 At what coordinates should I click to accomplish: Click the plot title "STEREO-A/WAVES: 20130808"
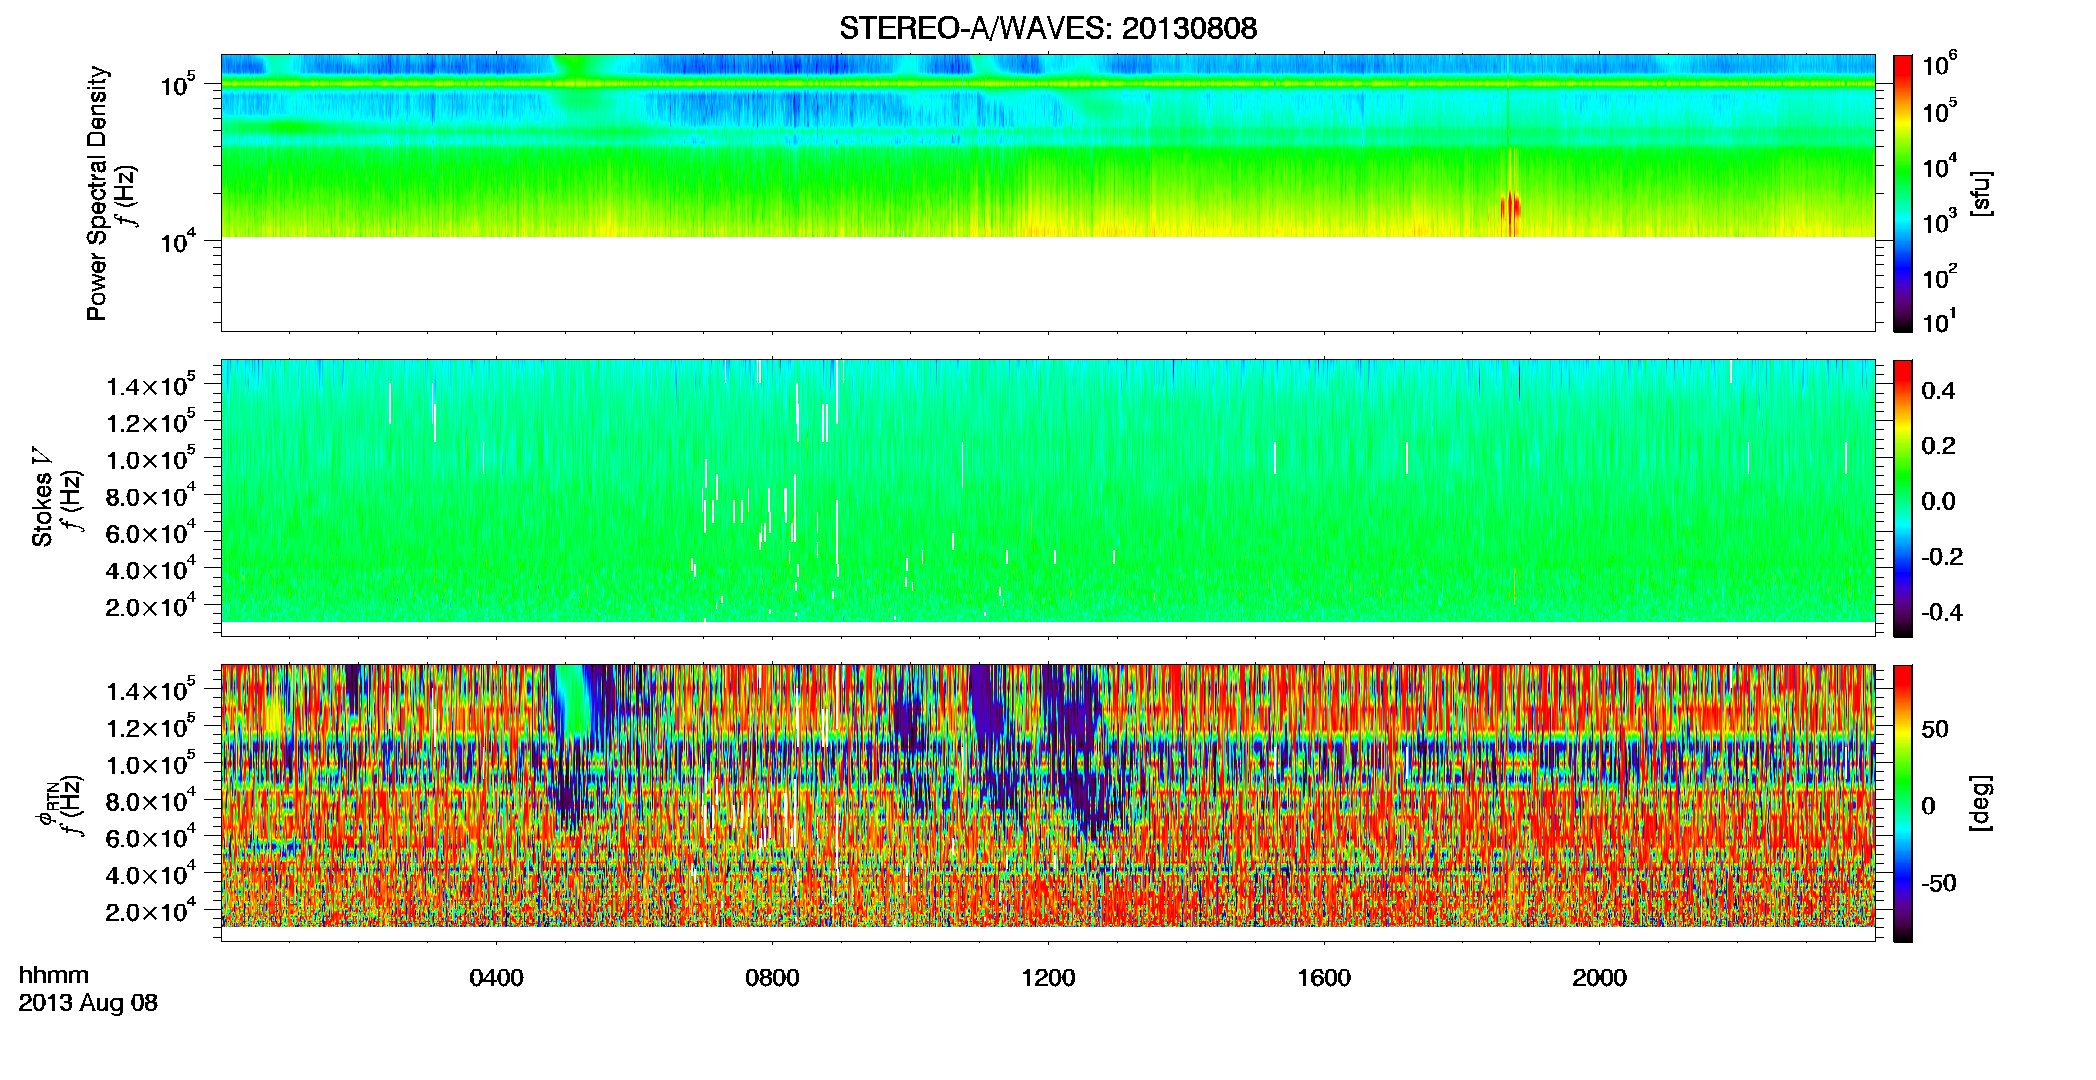point(1048,28)
